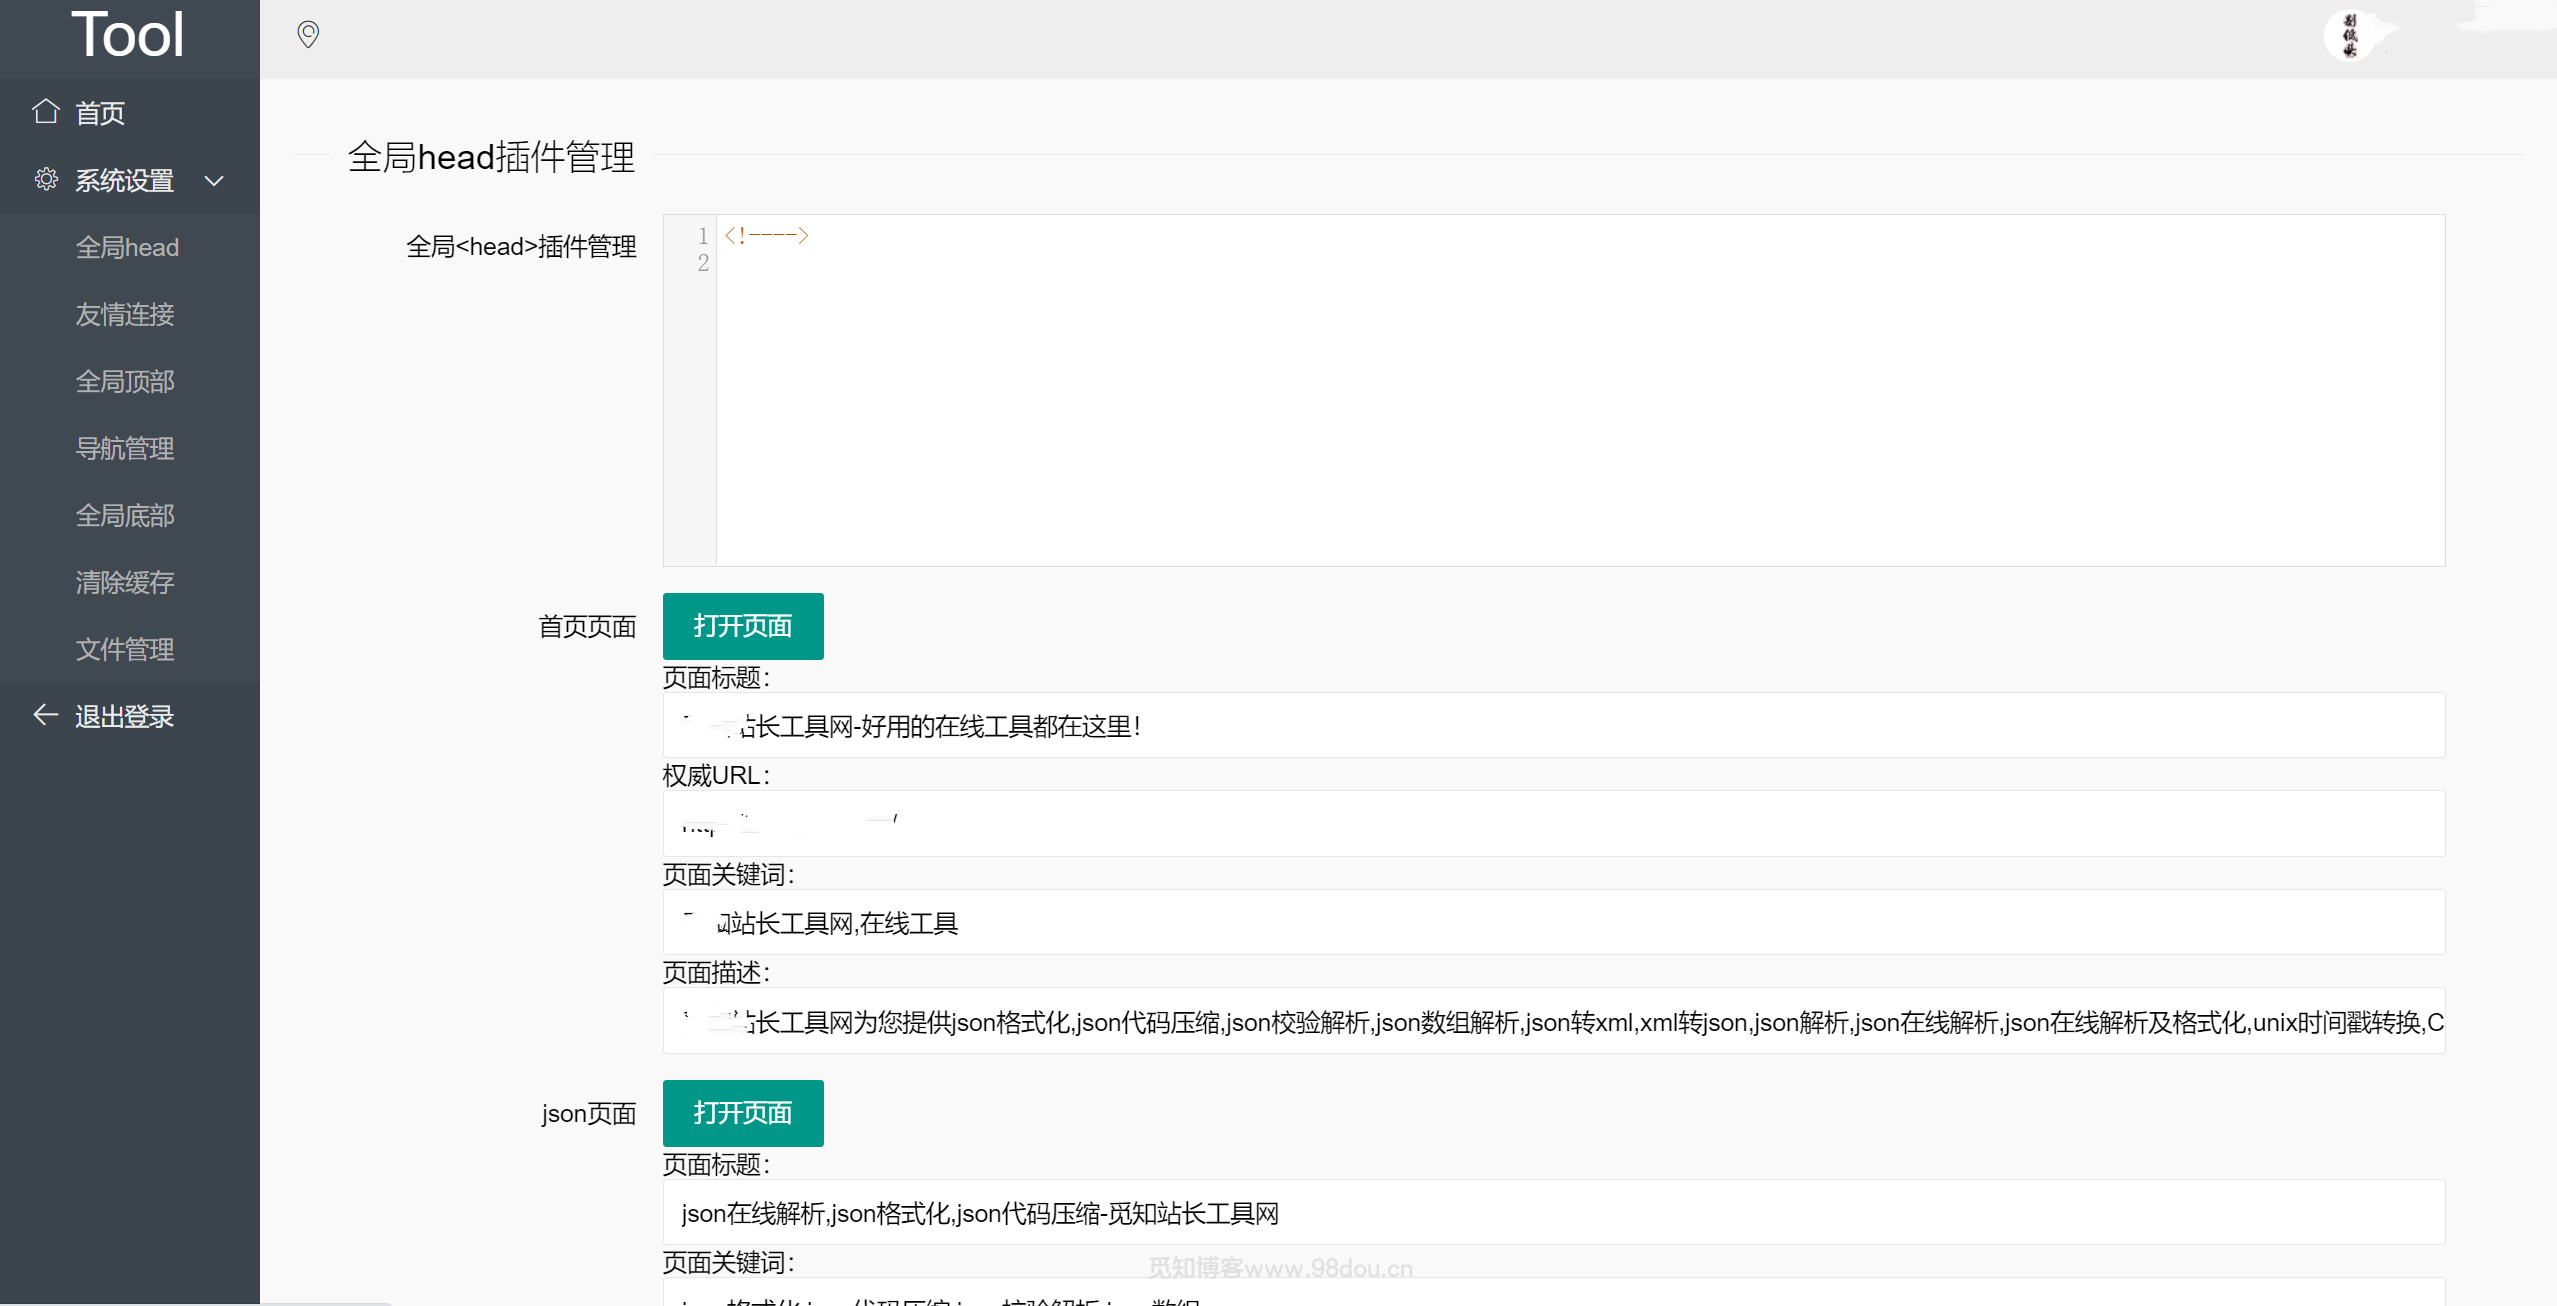
Task: Select 全局底部 in sidebar
Action: (x=125, y=515)
